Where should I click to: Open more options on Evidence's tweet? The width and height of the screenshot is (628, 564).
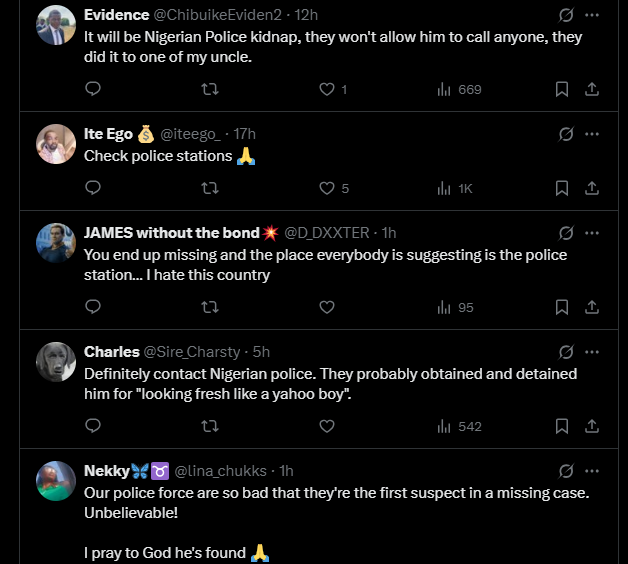pyautogui.click(x=592, y=15)
